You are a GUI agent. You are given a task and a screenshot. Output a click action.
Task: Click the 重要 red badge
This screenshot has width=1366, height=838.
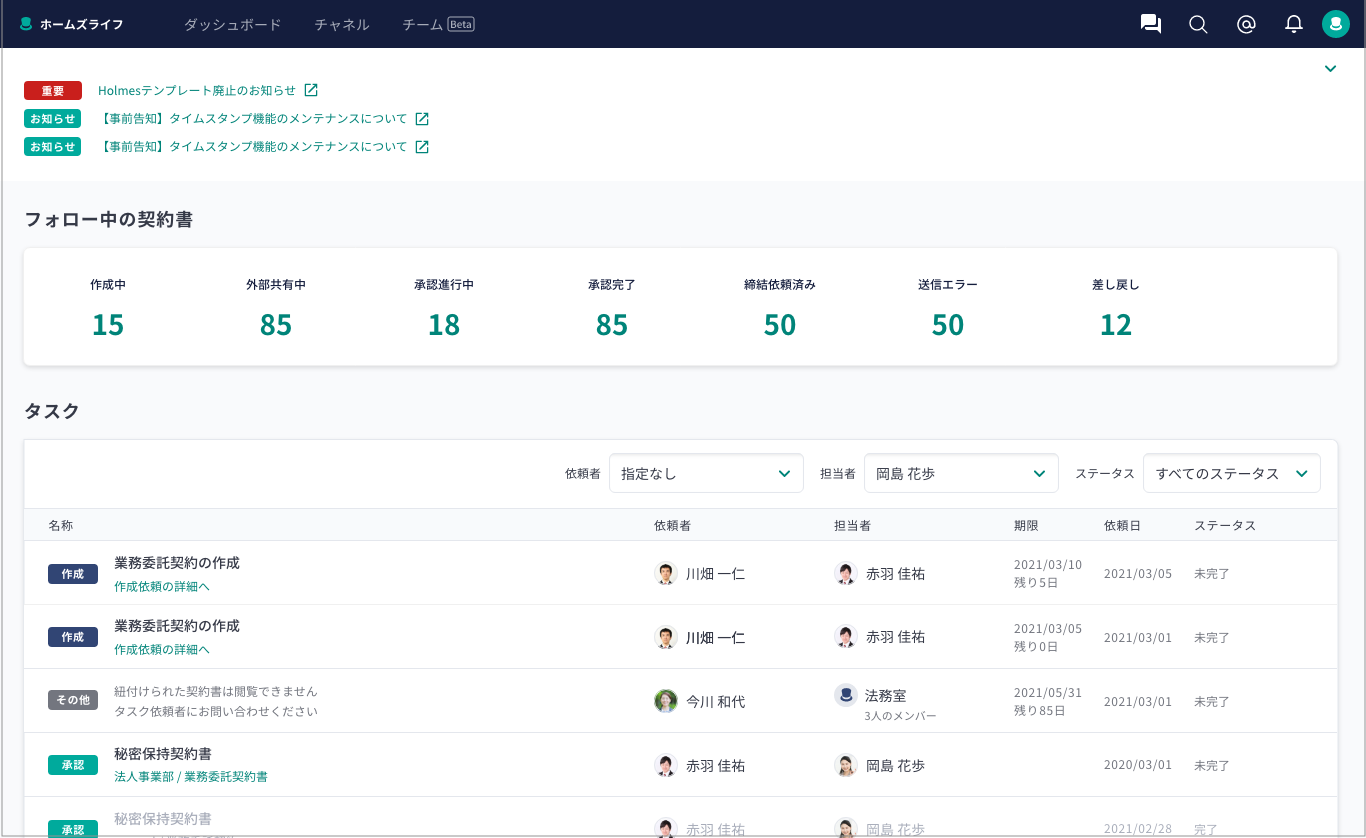coord(53,91)
